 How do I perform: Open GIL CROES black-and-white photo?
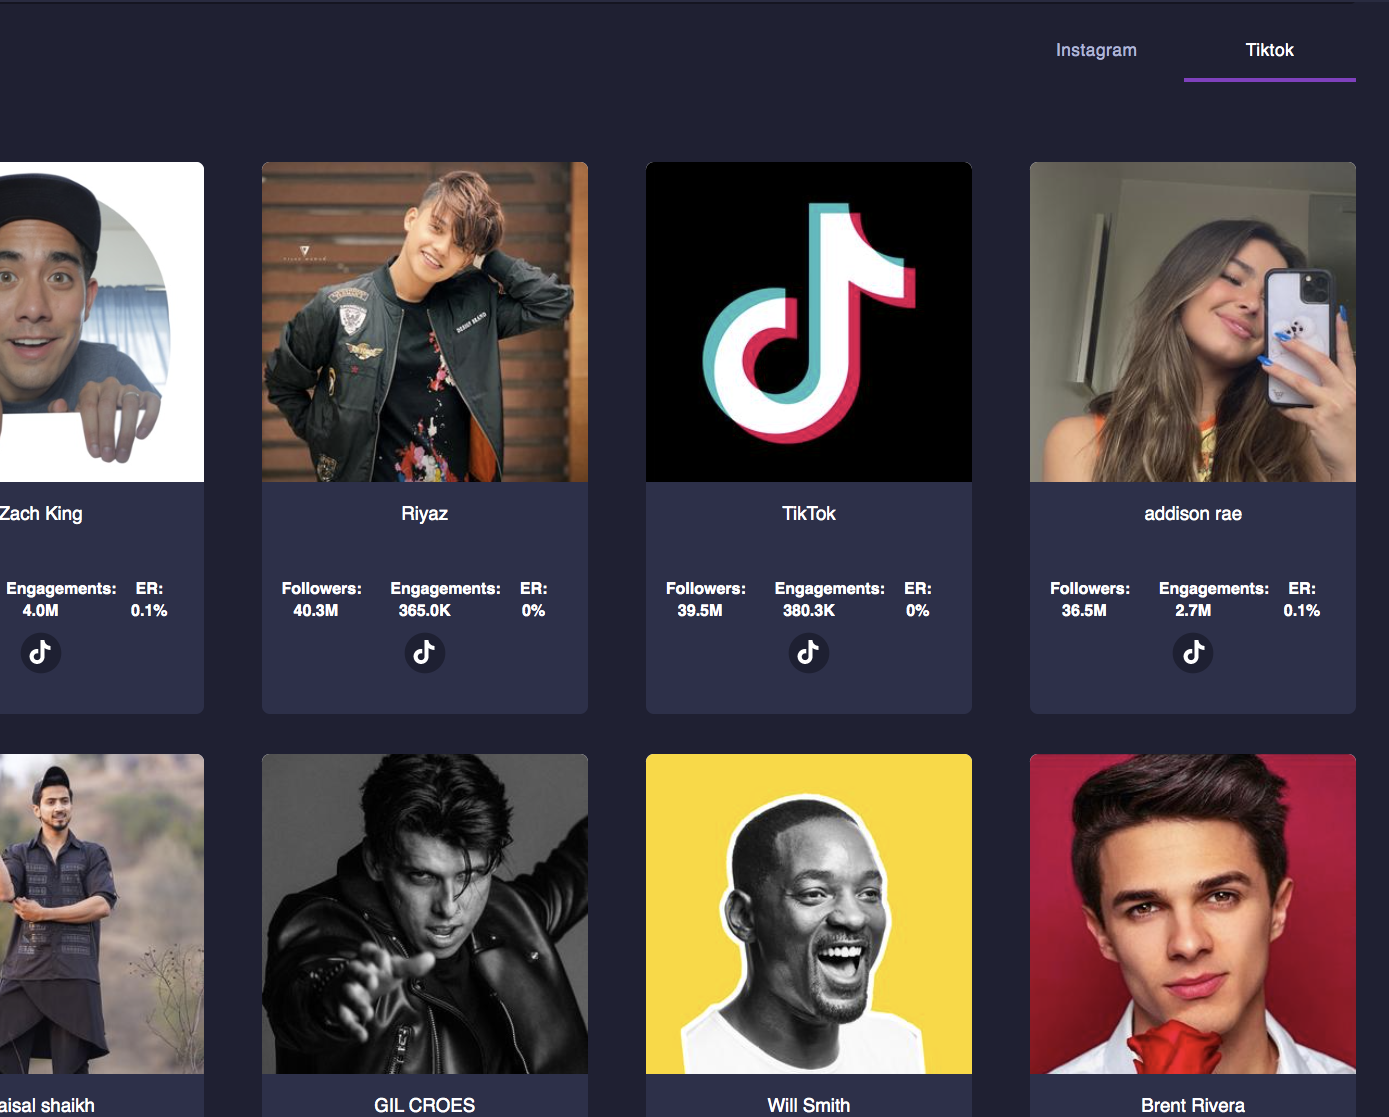(x=425, y=914)
